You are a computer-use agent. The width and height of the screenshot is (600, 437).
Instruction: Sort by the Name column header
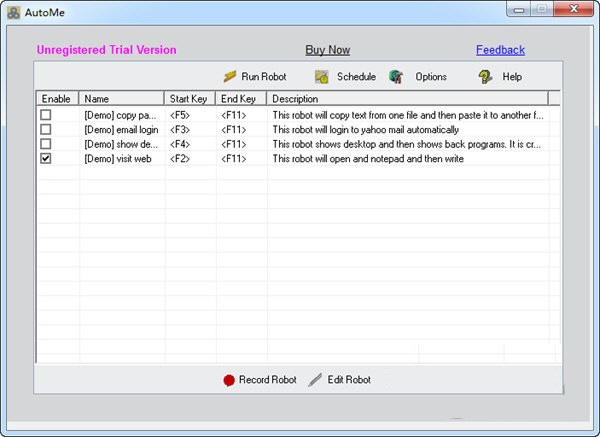click(121, 99)
